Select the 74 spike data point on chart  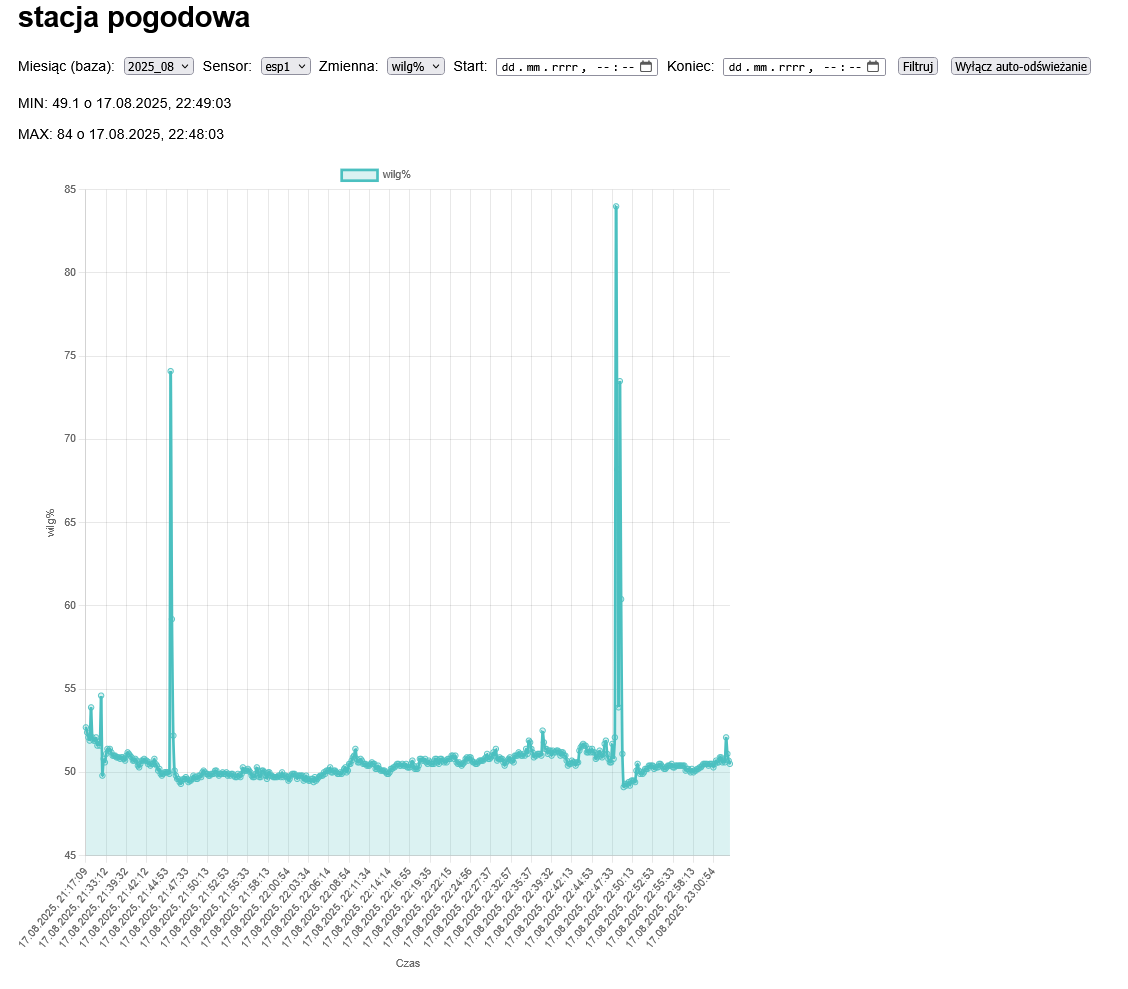point(171,371)
